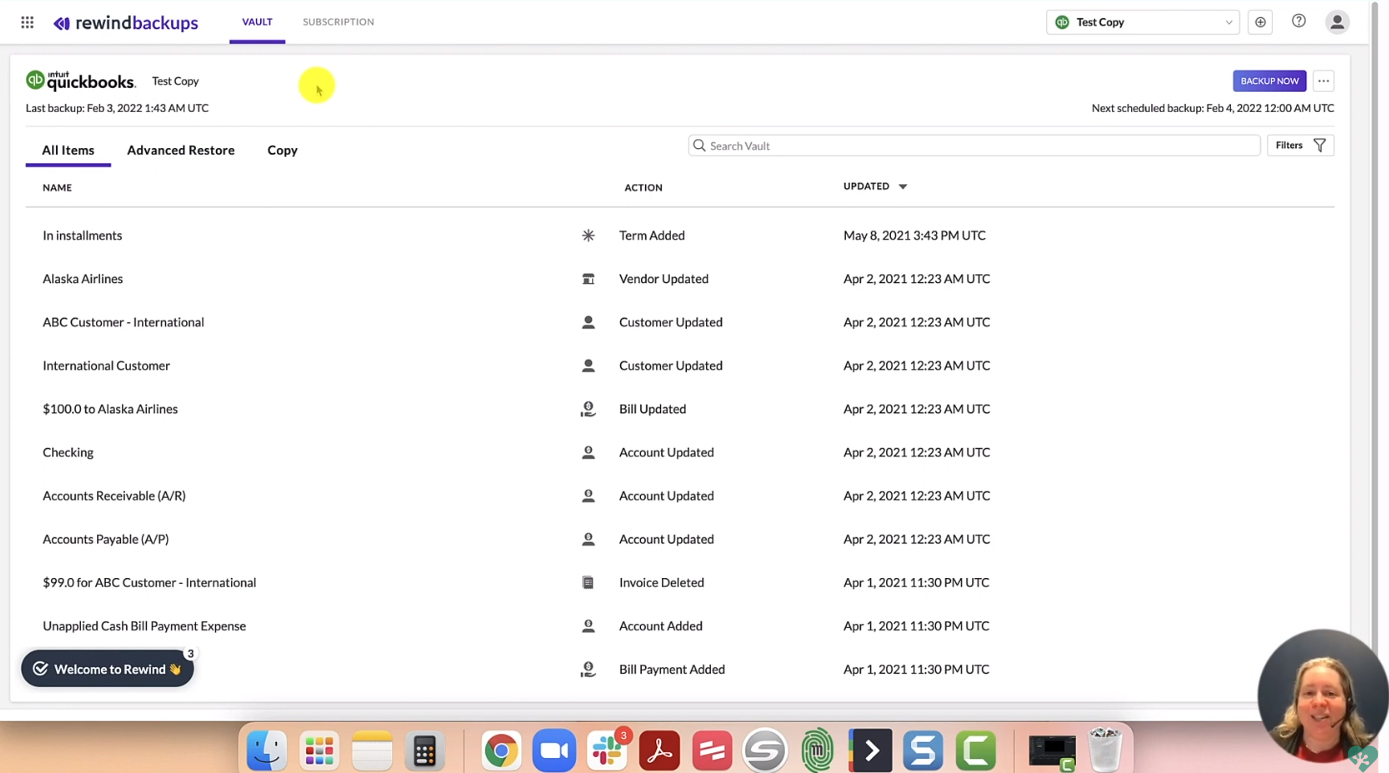1389x773 pixels.
Task: Open the Filters button
Action: coord(1300,146)
